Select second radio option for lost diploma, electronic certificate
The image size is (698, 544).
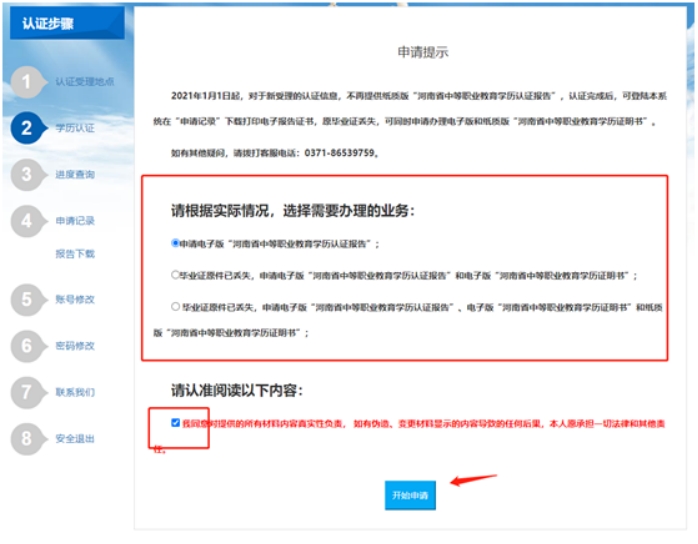point(175,274)
